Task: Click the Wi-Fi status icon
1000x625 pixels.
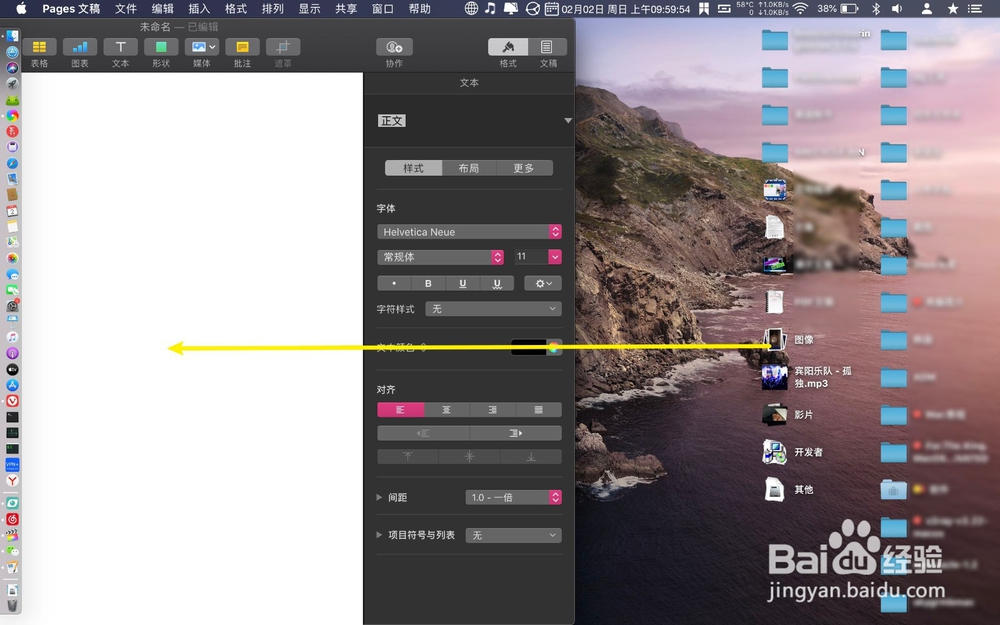Action: (x=800, y=9)
